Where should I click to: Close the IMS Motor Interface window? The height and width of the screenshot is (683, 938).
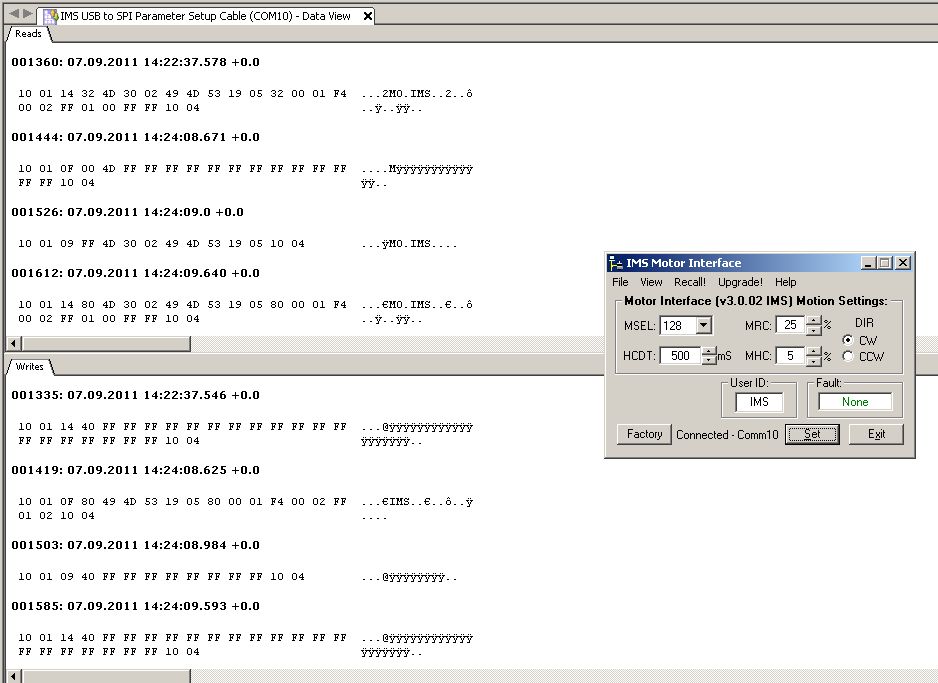tap(903, 263)
